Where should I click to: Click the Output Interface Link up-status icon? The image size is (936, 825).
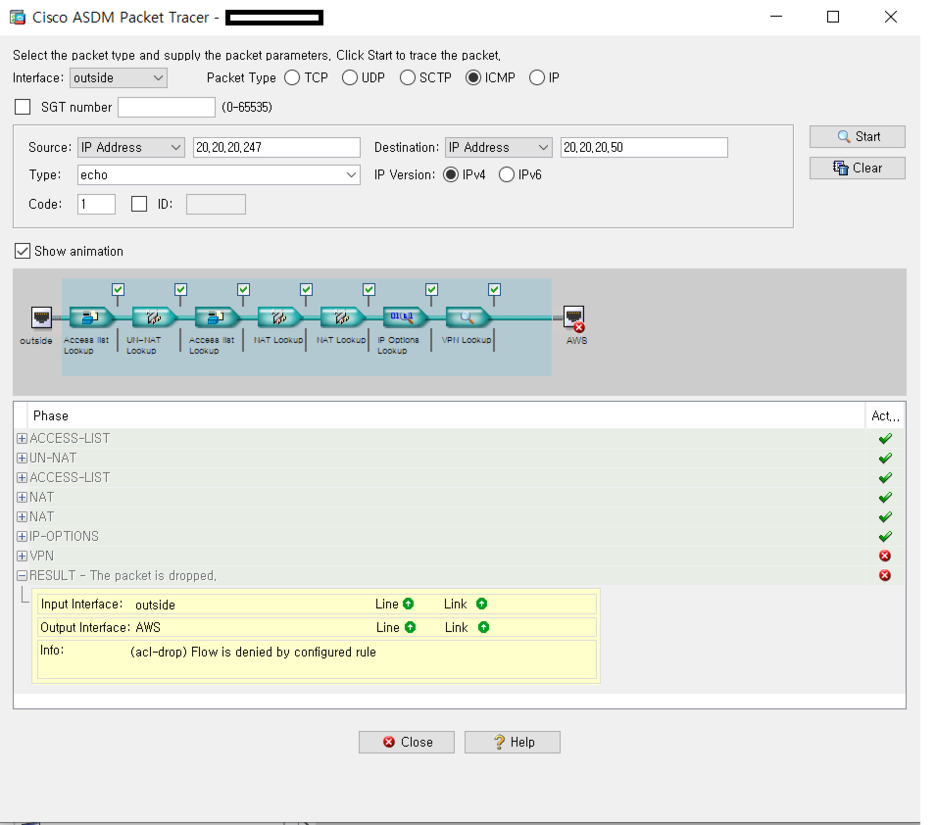tap(484, 627)
